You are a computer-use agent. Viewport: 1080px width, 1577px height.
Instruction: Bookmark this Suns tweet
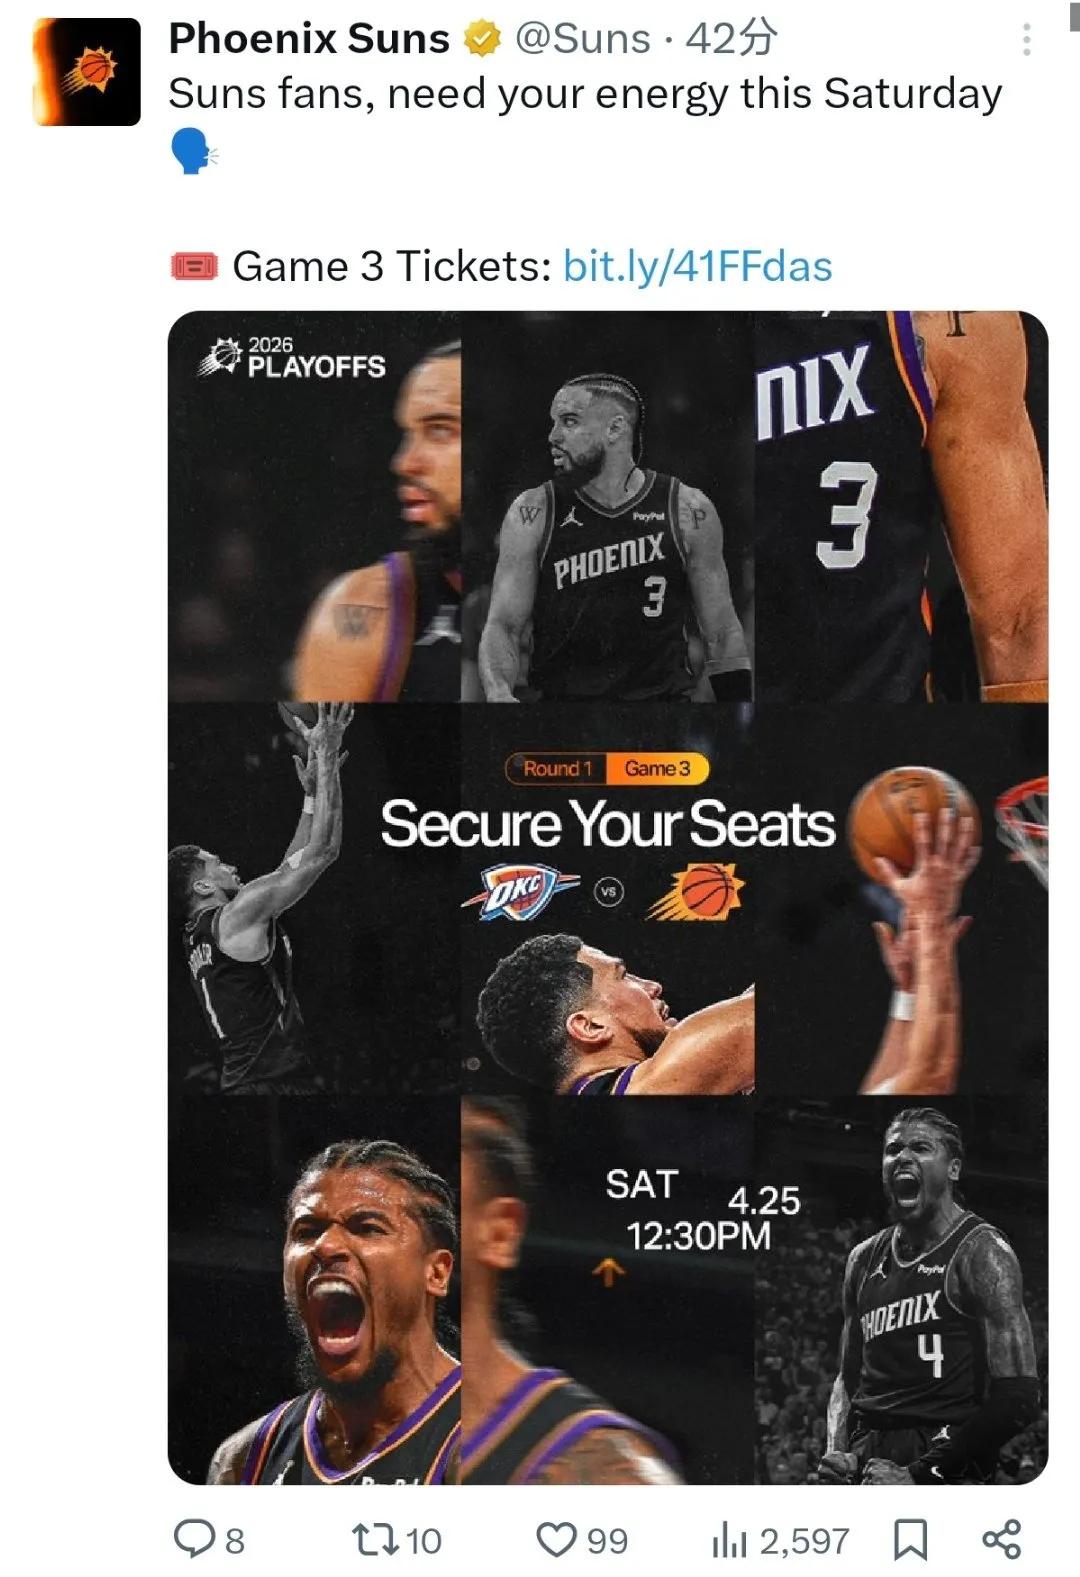909,1539
